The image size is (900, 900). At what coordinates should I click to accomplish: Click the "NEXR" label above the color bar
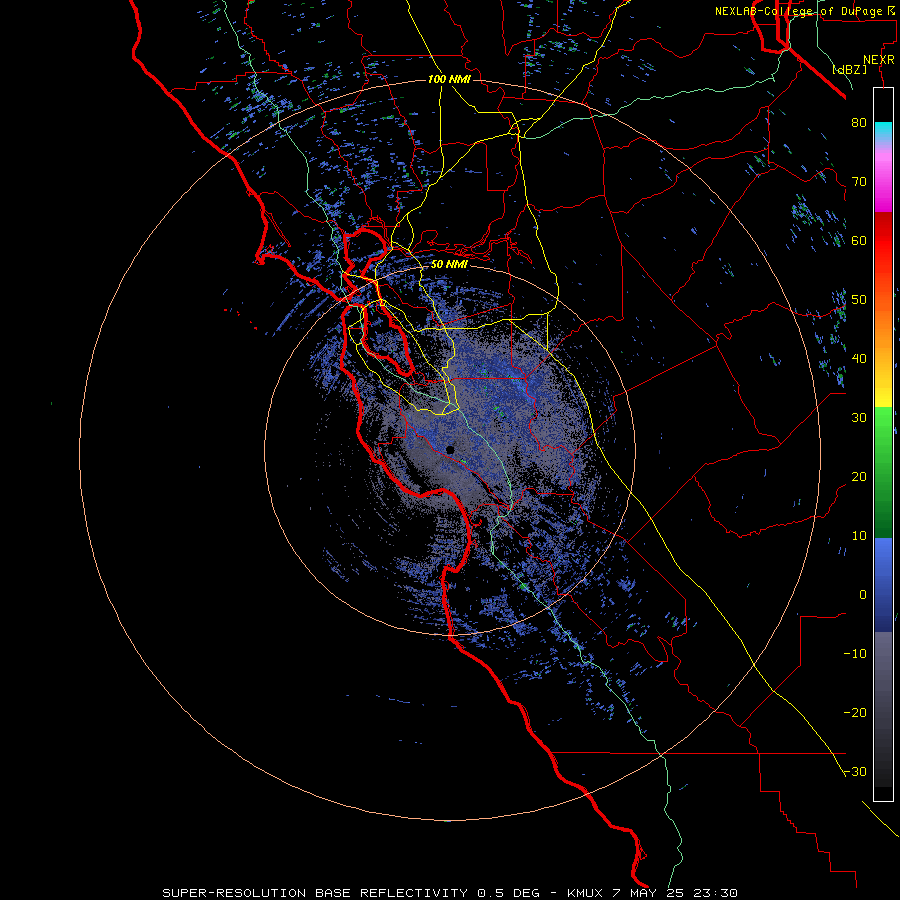[879, 60]
